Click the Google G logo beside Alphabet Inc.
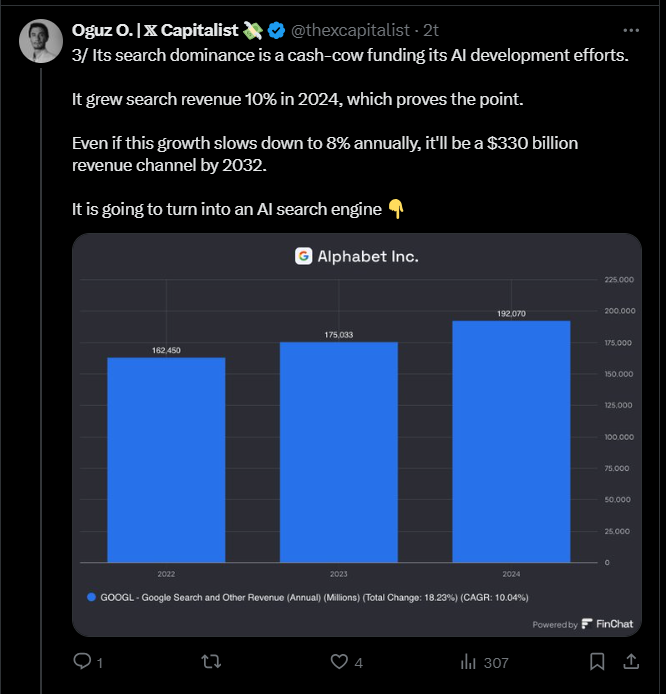 (x=304, y=256)
